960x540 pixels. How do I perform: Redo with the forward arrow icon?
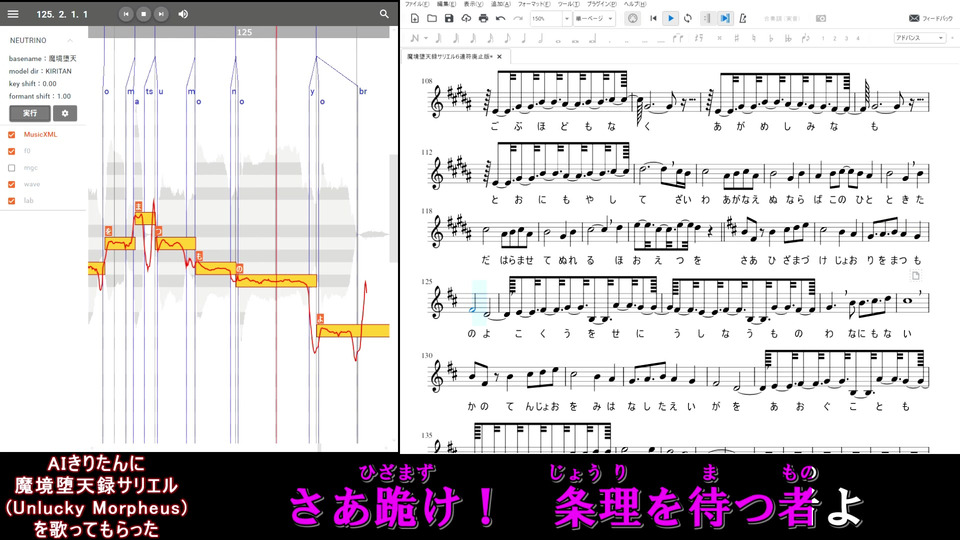tap(517, 18)
